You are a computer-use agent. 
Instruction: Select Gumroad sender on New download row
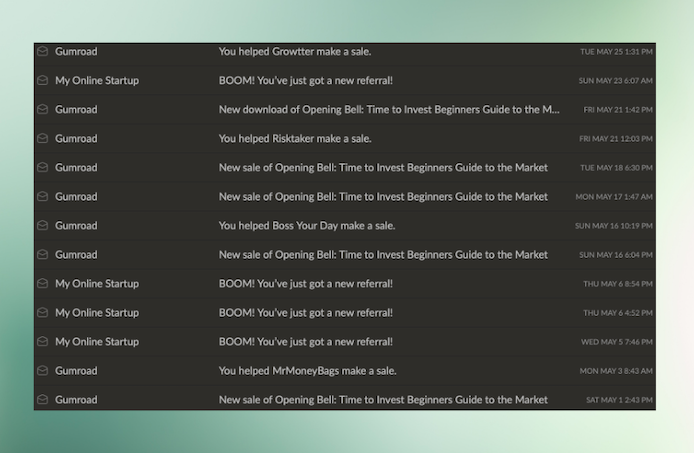pyautogui.click(x=76, y=110)
